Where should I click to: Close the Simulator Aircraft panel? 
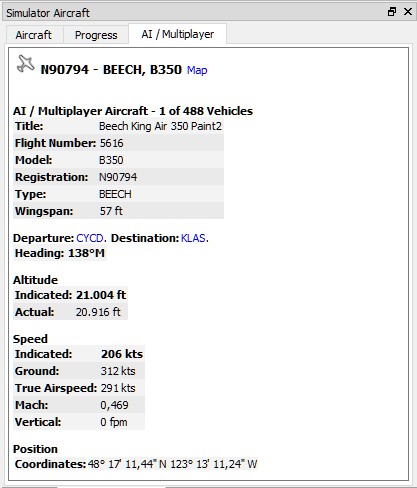tap(408, 12)
